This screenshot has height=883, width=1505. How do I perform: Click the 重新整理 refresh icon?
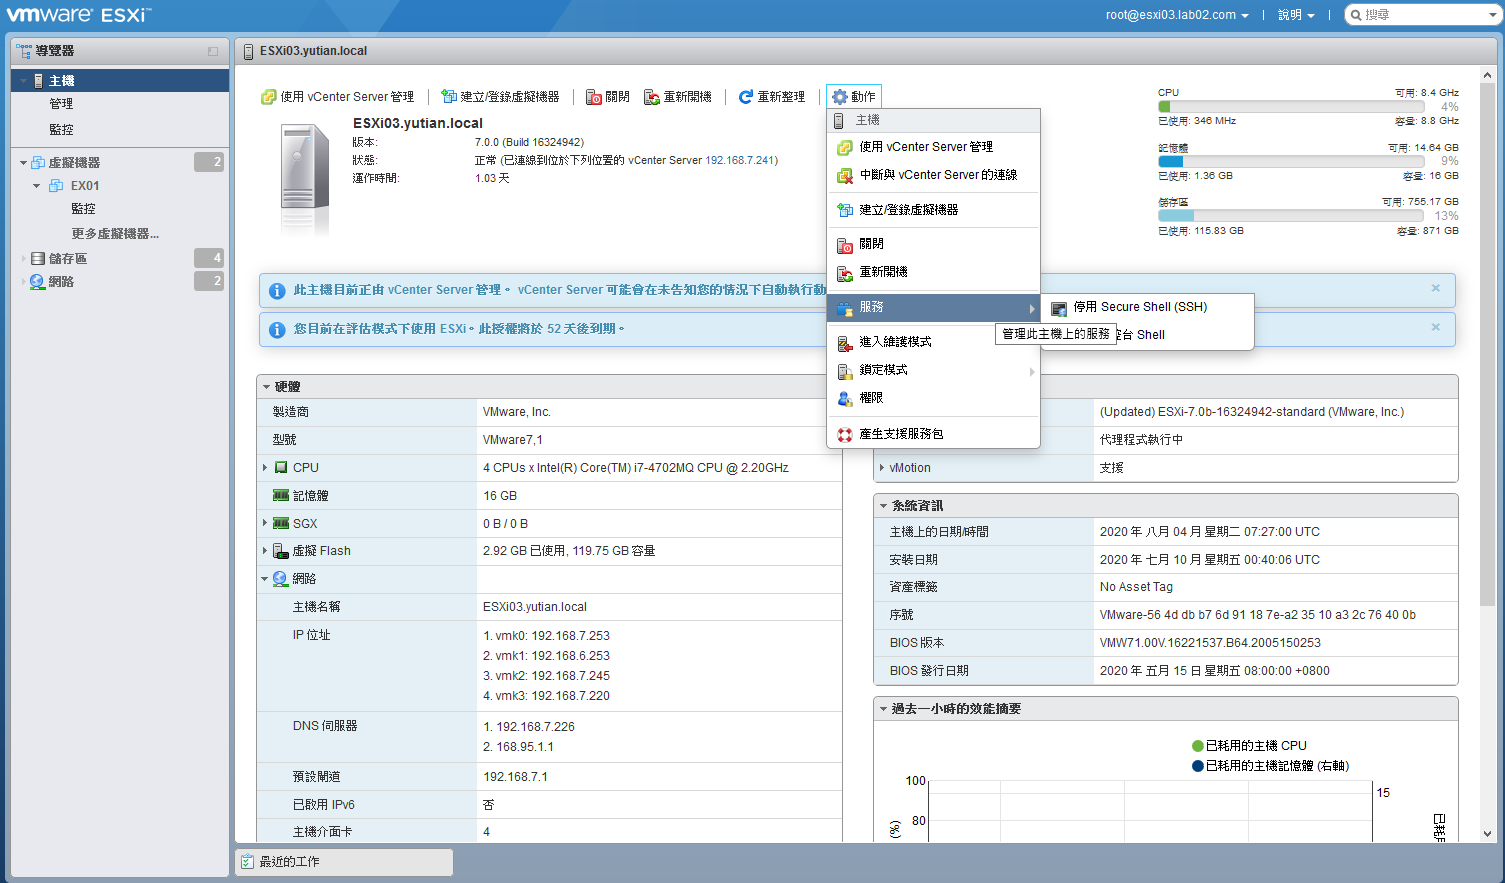tap(745, 97)
